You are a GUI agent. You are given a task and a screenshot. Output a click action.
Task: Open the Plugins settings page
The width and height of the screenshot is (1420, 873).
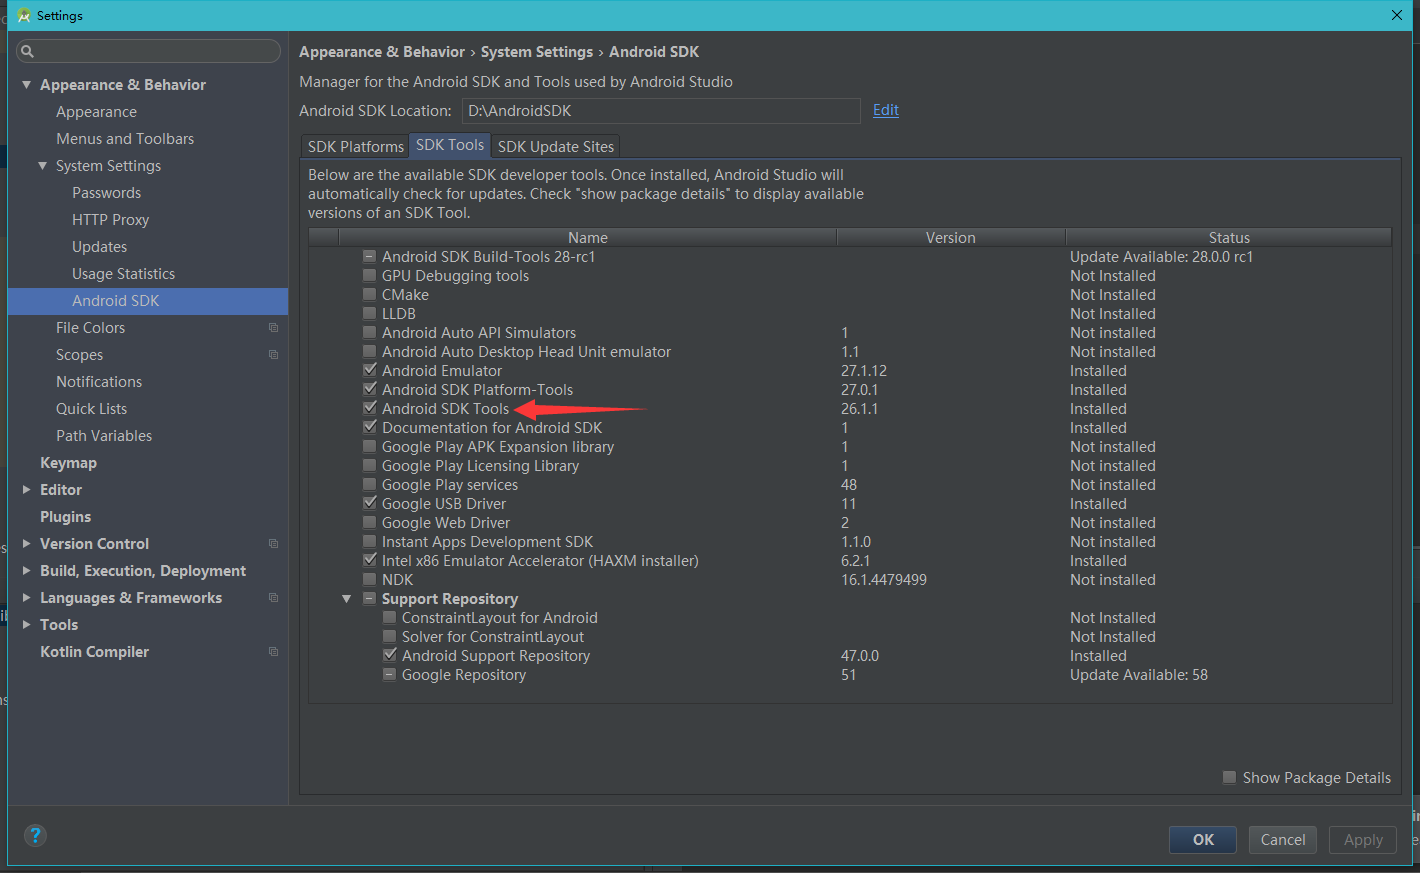pyautogui.click(x=65, y=517)
